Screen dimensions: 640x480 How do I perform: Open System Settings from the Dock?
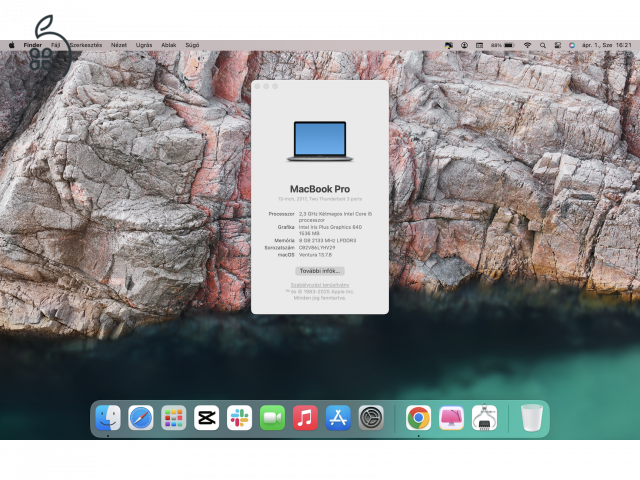pos(371,418)
